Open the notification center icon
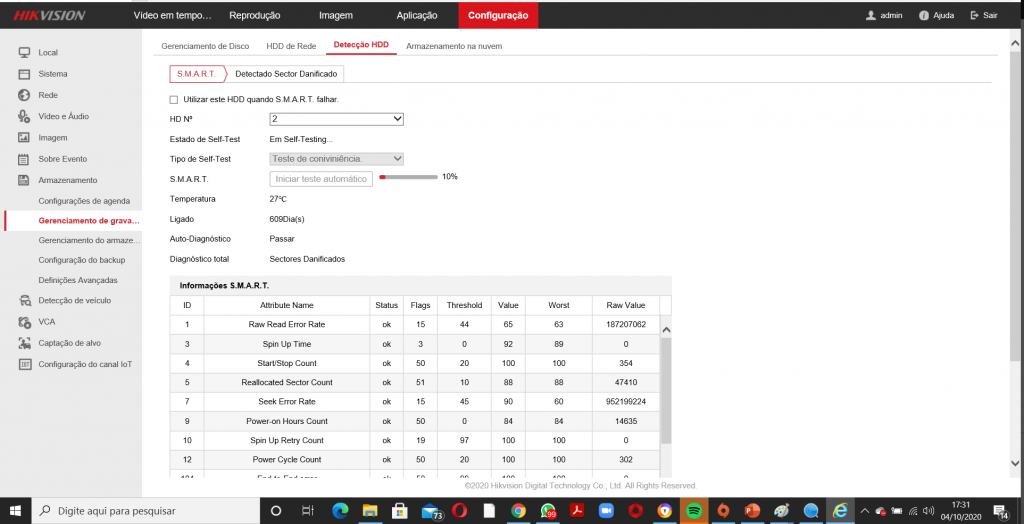 click(x=999, y=510)
